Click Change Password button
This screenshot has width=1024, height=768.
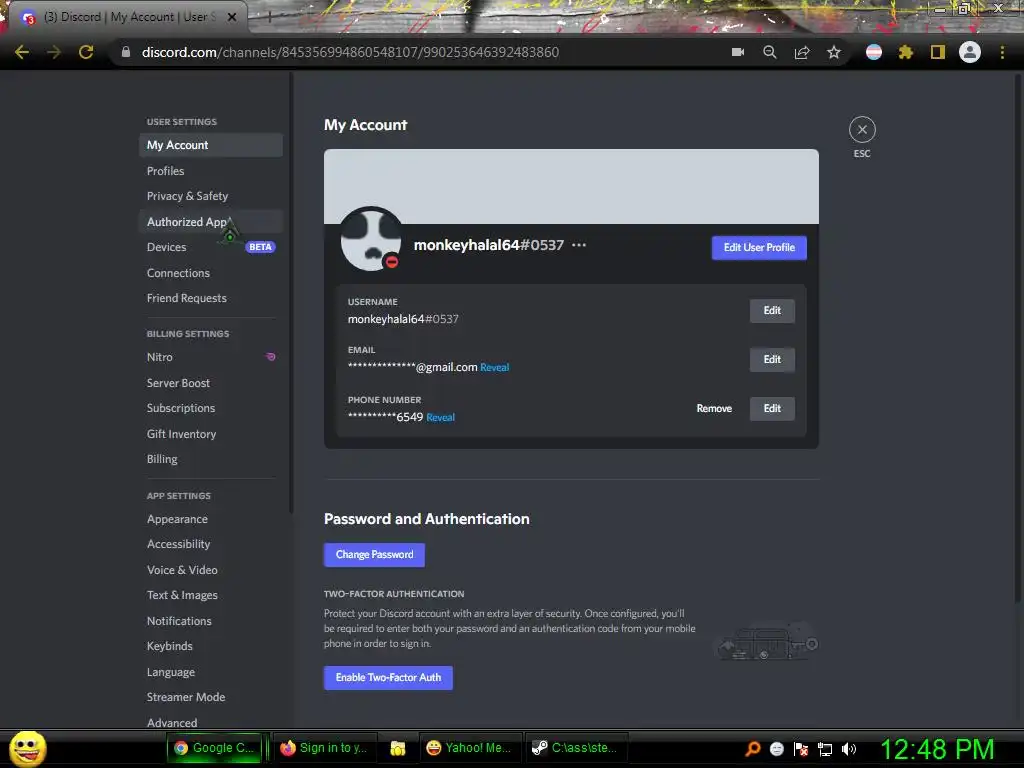click(374, 554)
